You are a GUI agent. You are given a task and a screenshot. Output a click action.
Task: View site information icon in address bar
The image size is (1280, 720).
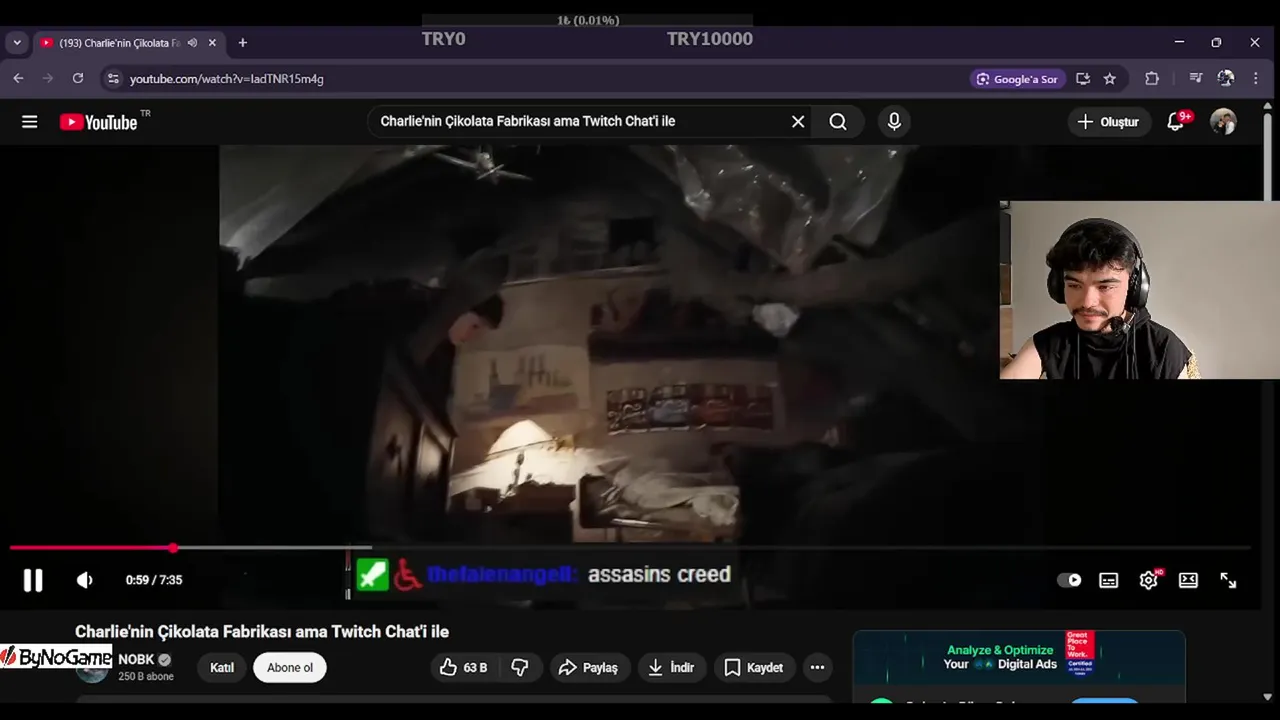[113, 78]
